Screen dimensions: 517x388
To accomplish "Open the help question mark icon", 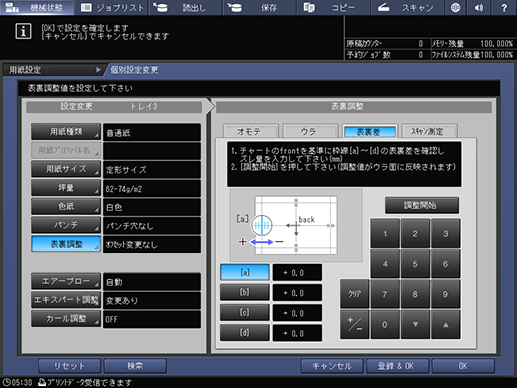I will click(504, 7).
